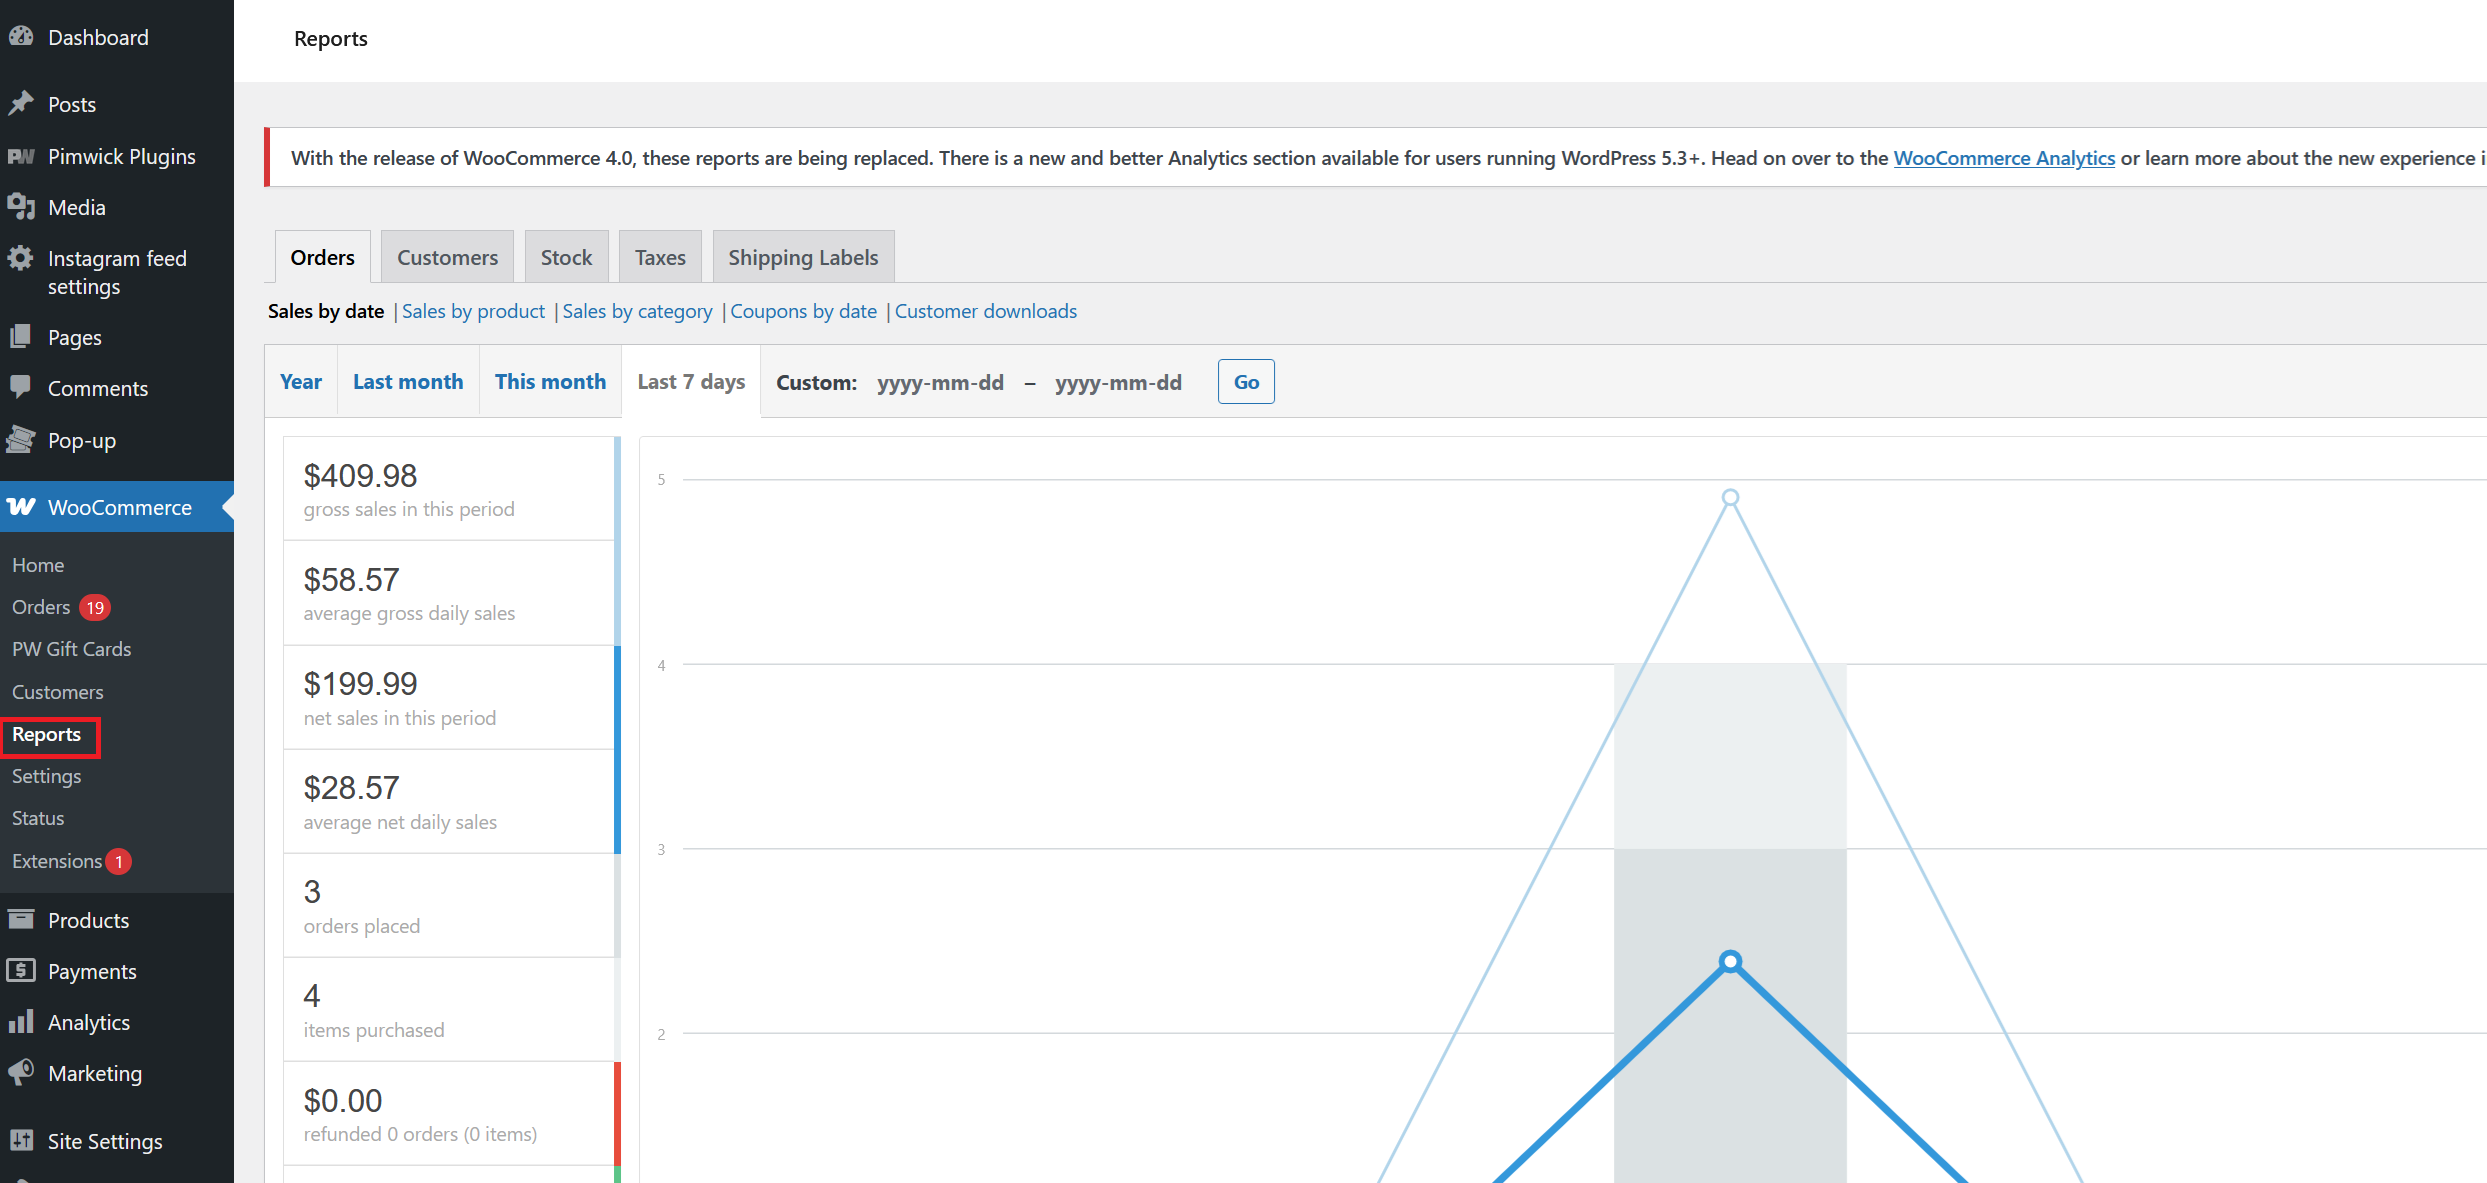Click the Go button
This screenshot has height=1183, width=2487.
(x=1246, y=381)
